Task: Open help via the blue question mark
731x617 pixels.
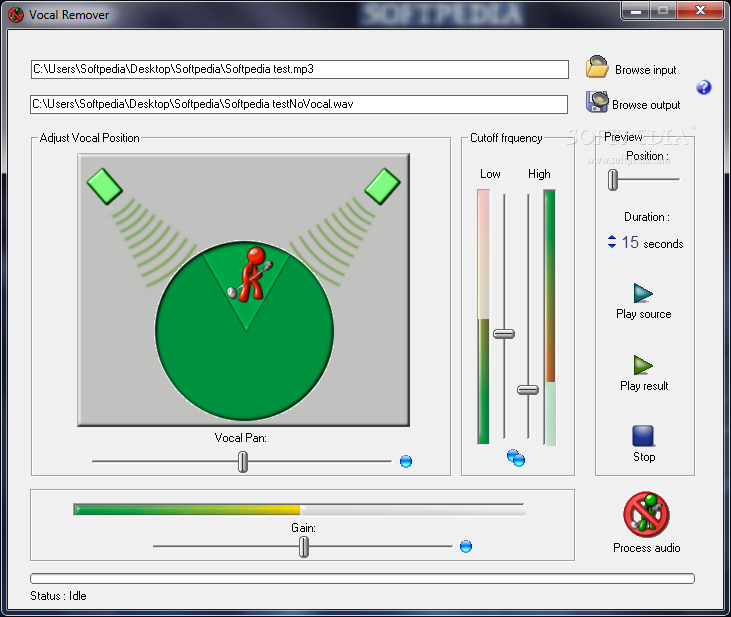Action: (x=703, y=87)
